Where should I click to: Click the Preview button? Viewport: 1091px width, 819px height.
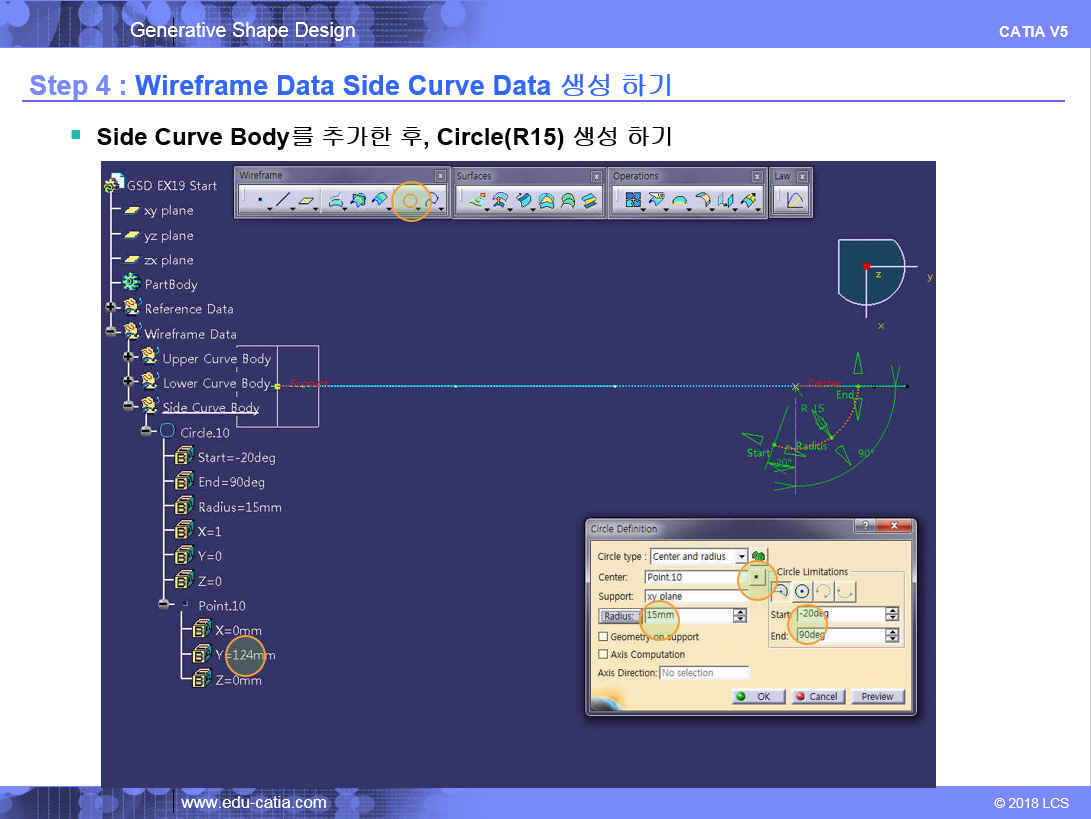pyautogui.click(x=877, y=696)
